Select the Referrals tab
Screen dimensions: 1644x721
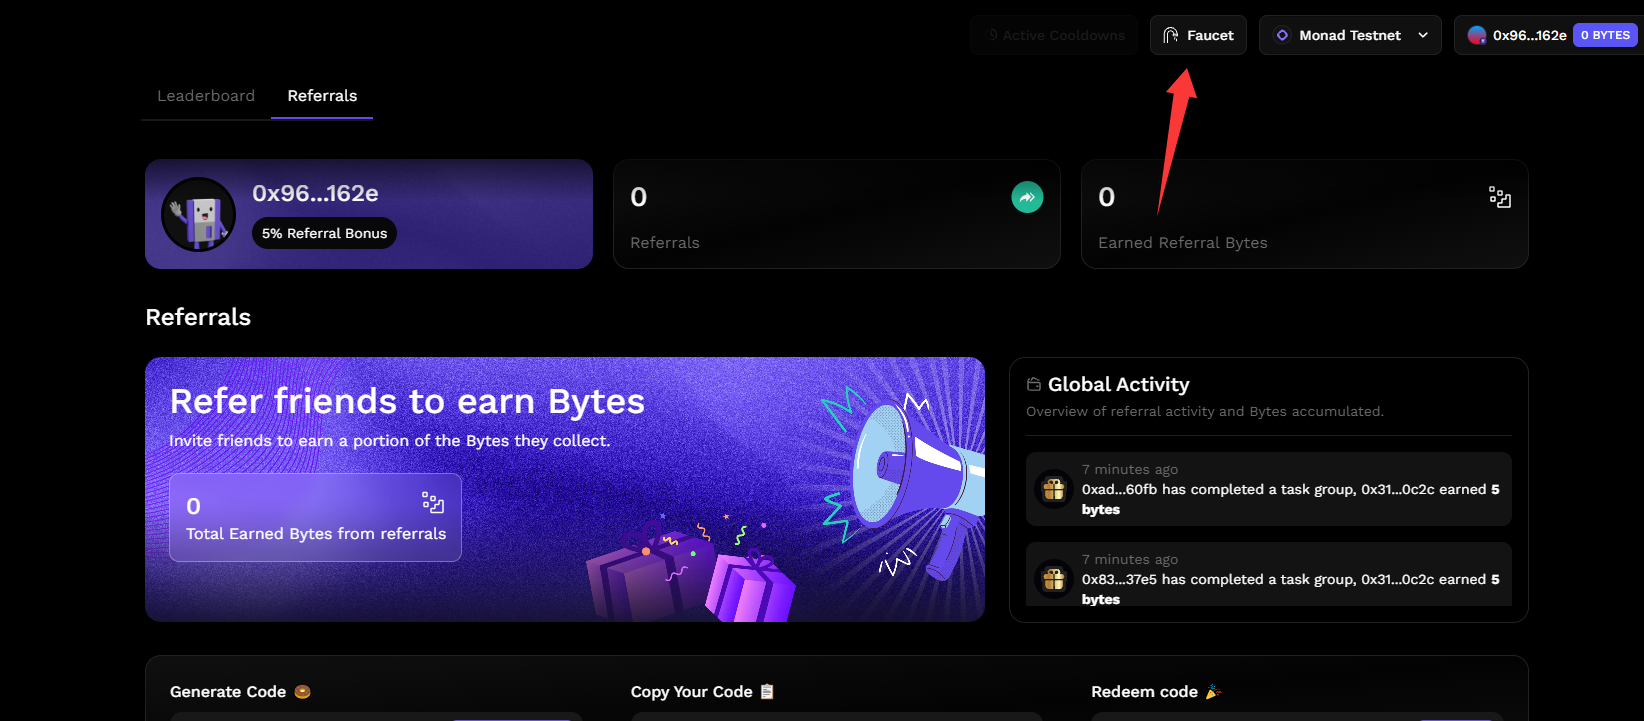point(322,96)
